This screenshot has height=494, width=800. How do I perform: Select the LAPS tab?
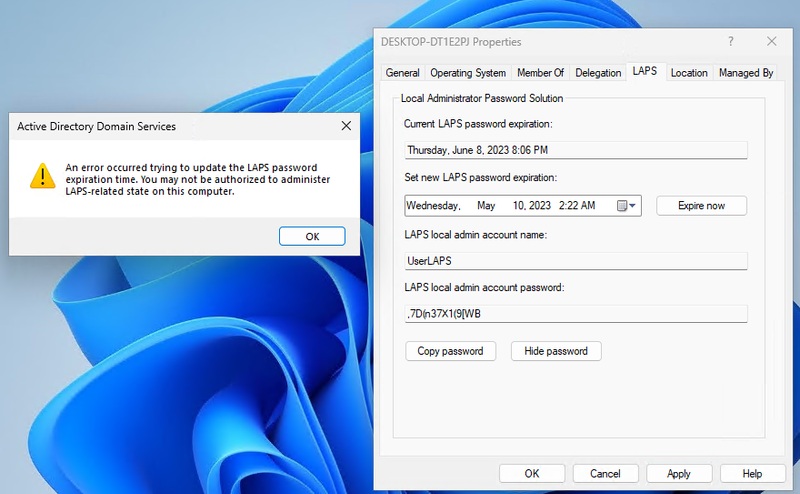(645, 71)
